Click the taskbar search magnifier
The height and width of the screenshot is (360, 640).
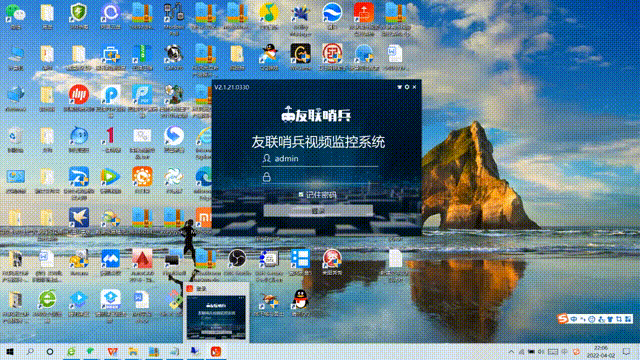click(30, 351)
